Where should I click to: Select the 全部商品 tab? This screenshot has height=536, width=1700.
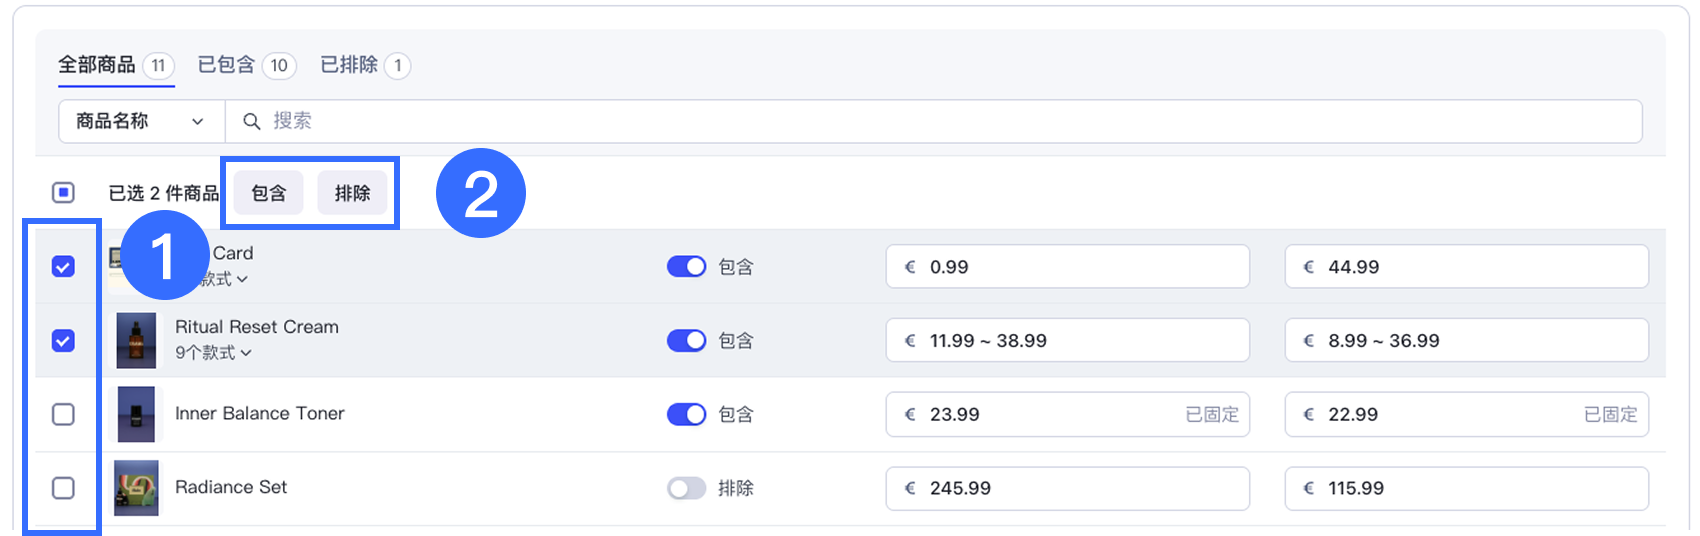pyautogui.click(x=115, y=65)
